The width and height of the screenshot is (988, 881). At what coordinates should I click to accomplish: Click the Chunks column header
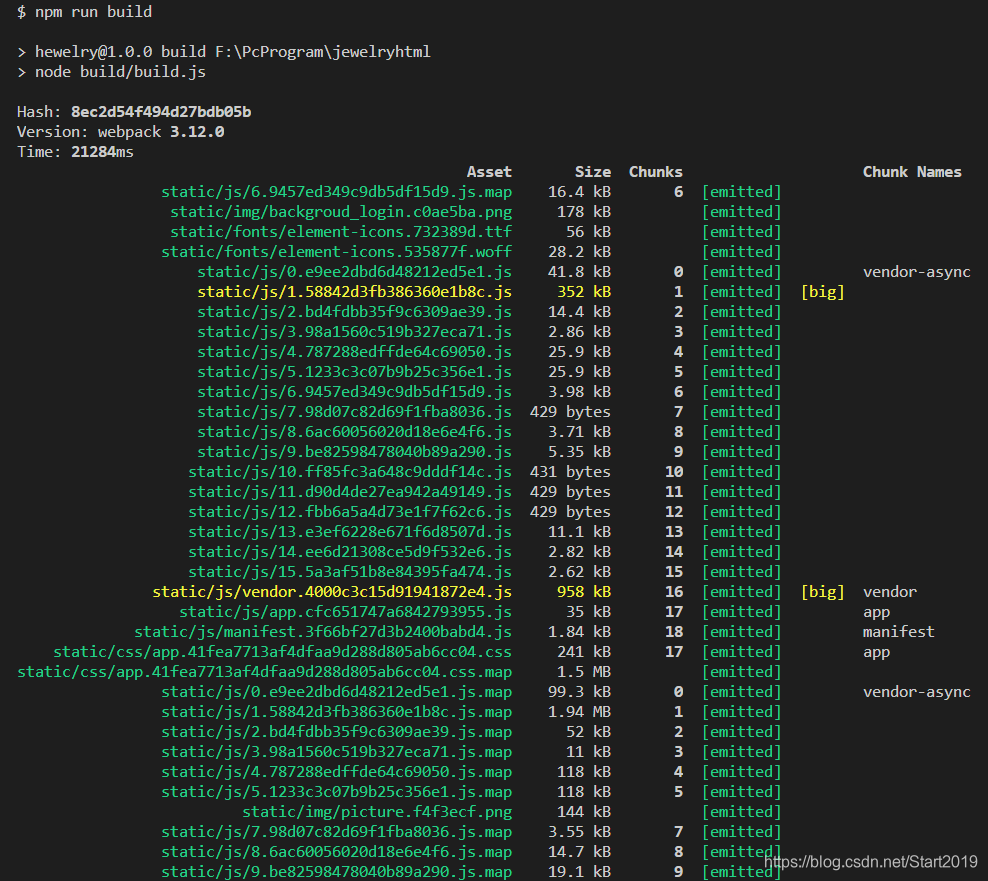[x=655, y=172]
